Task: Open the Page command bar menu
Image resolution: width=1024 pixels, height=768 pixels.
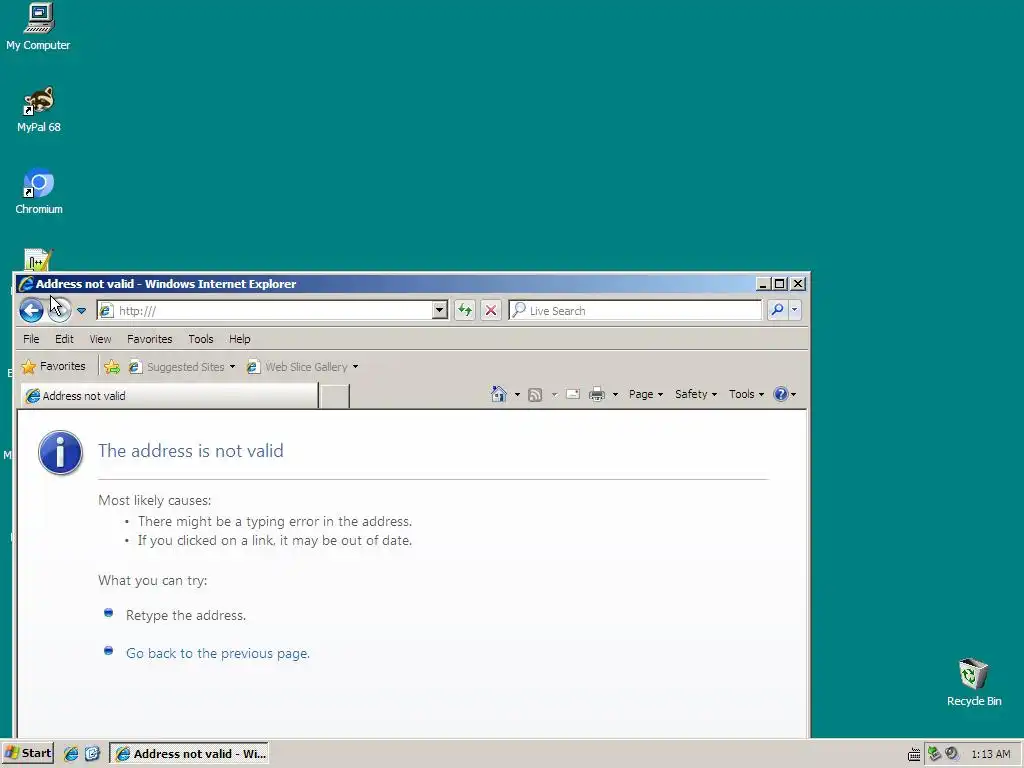Action: 646,394
